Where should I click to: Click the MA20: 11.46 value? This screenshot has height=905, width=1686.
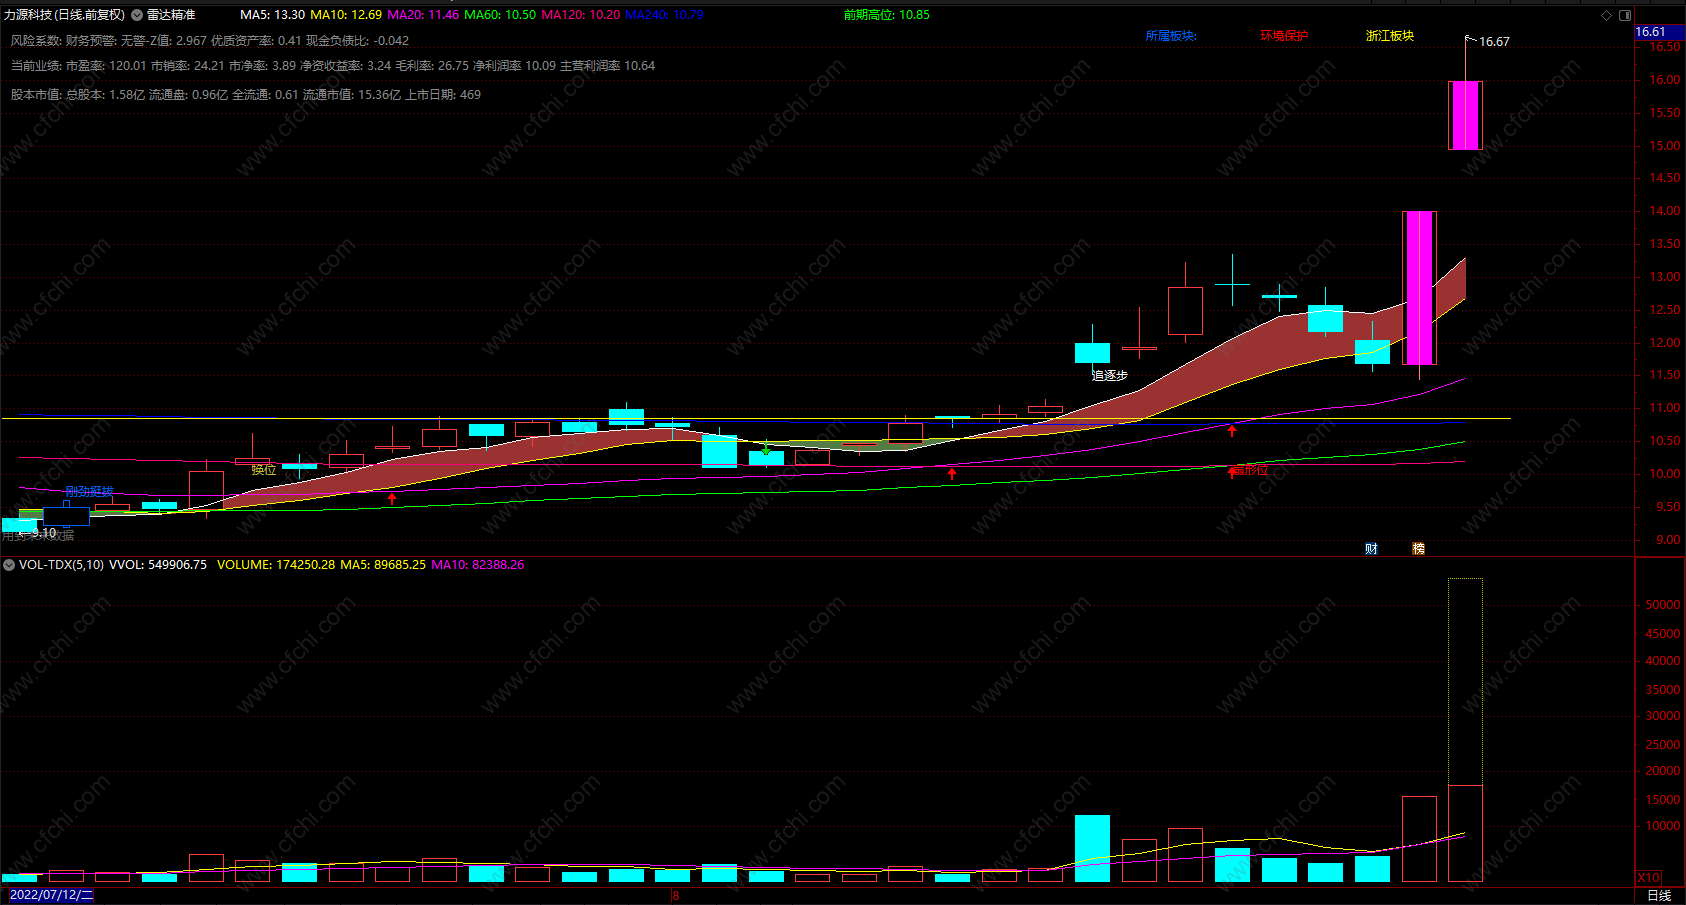[423, 15]
